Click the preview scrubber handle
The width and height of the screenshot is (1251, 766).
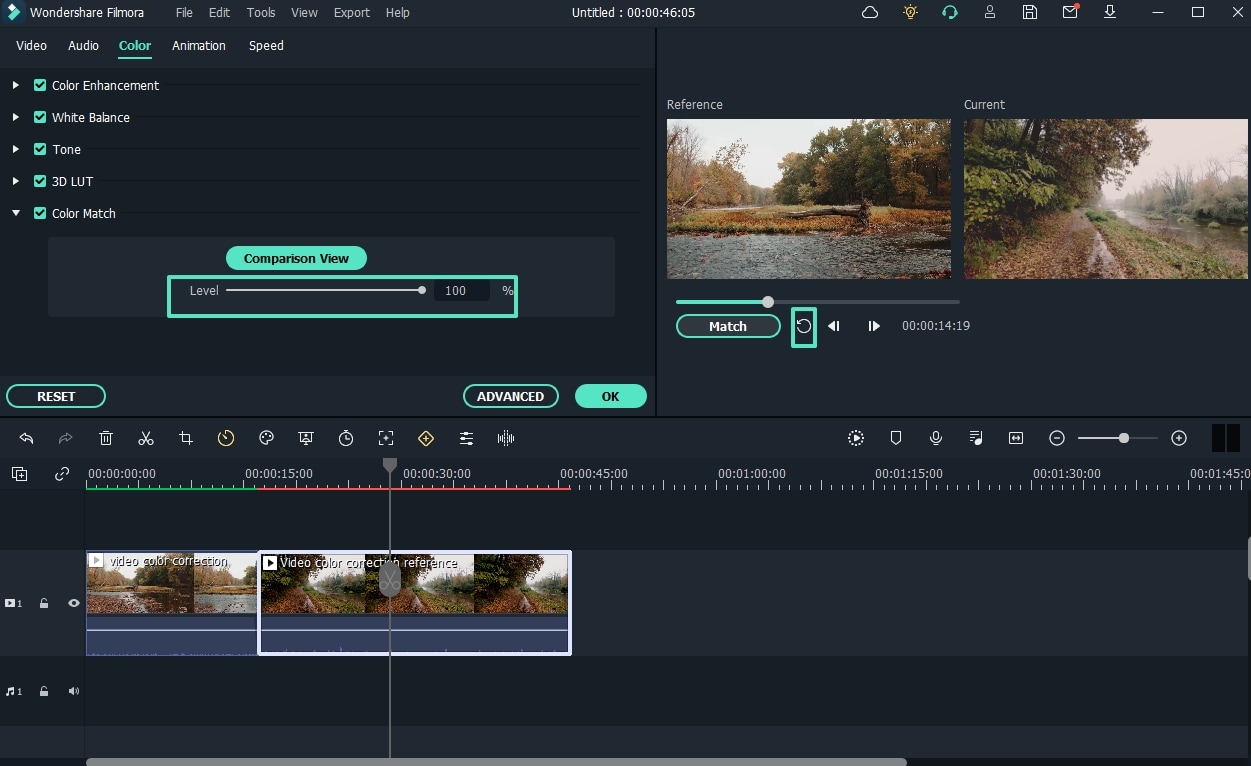(x=768, y=302)
